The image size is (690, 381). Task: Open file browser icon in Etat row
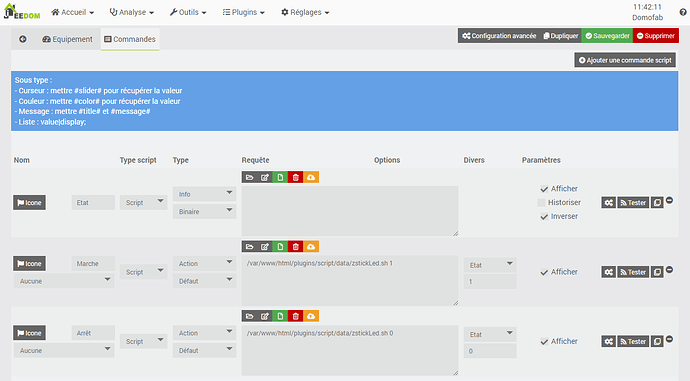pyautogui.click(x=250, y=177)
